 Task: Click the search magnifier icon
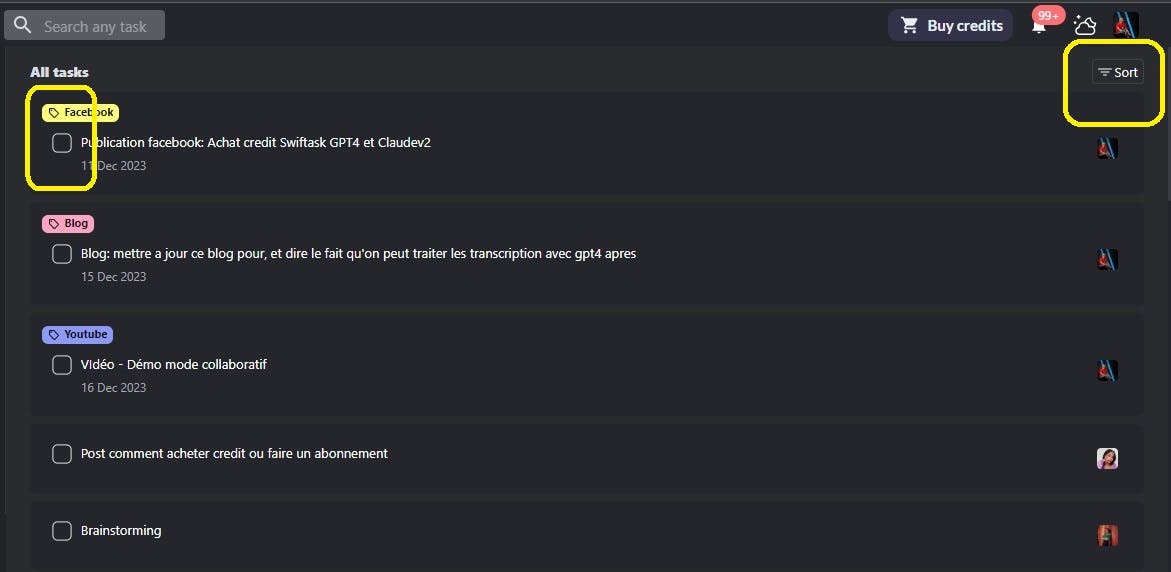[x=22, y=26]
